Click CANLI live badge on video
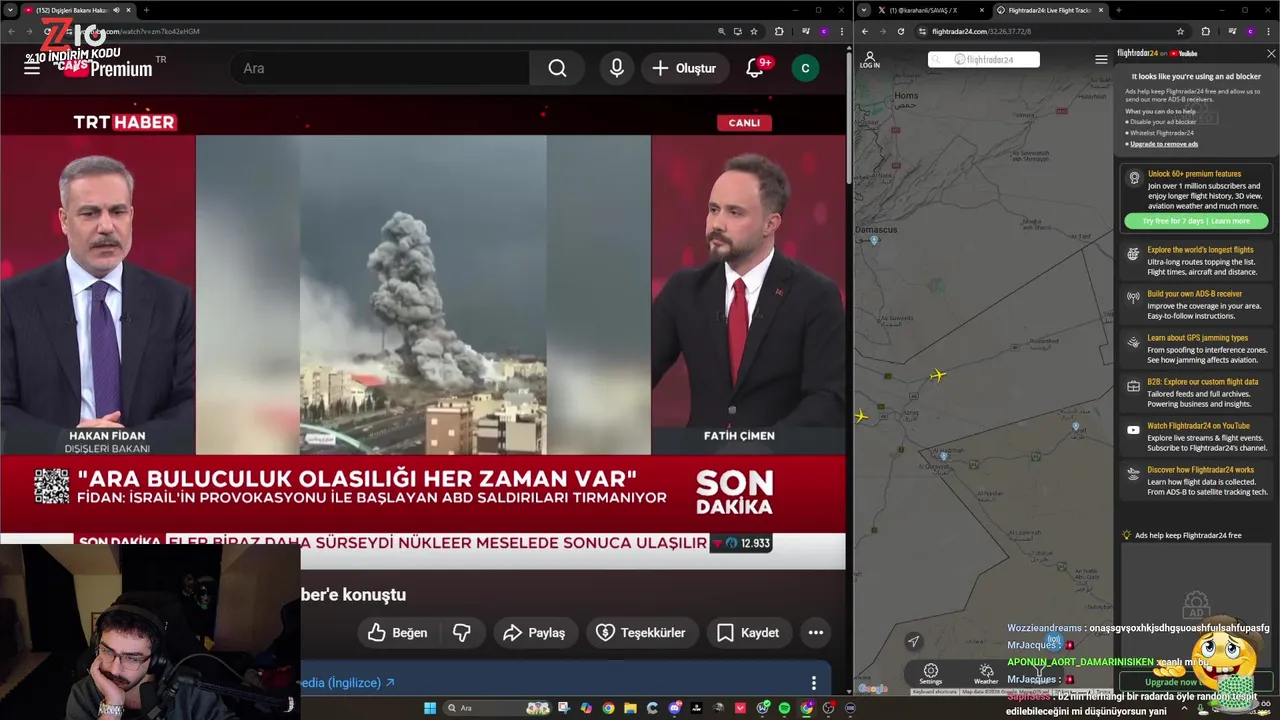The width and height of the screenshot is (1280, 720). [744, 123]
